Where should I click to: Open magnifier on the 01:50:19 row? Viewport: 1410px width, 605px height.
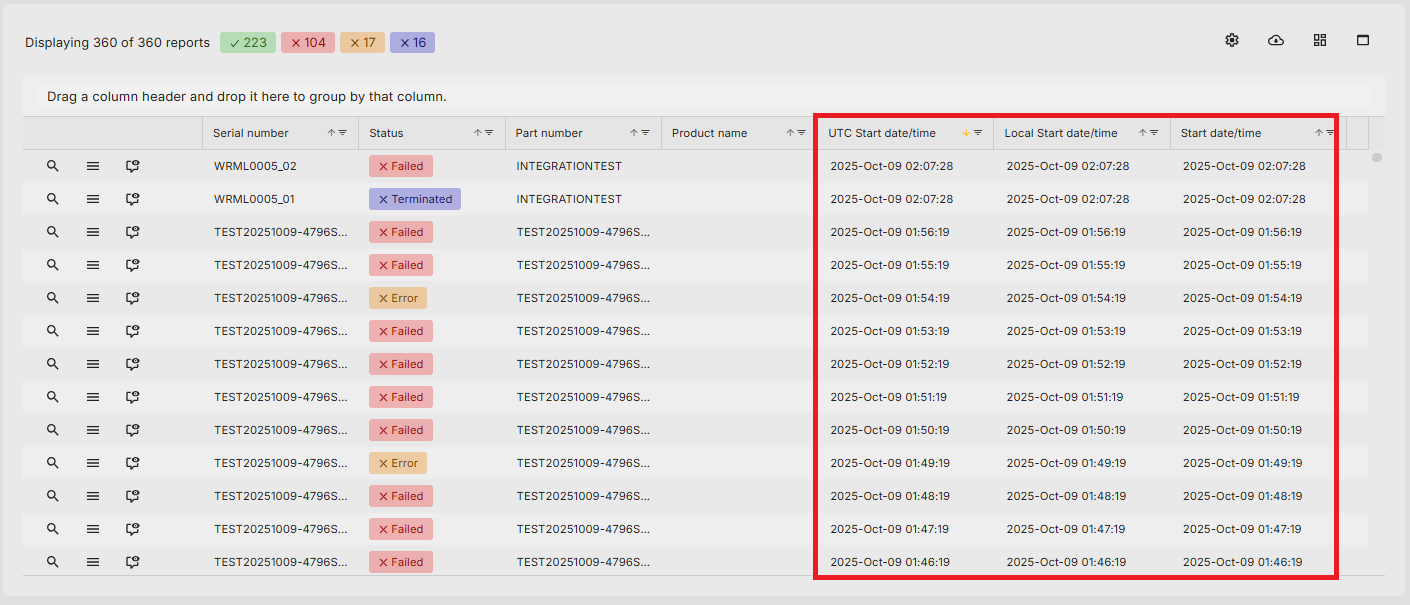[x=53, y=430]
